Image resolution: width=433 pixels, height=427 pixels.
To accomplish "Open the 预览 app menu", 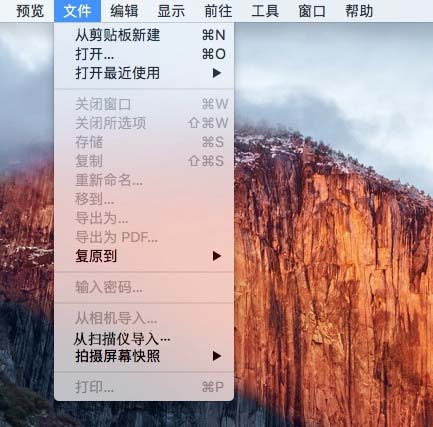I will coord(30,11).
